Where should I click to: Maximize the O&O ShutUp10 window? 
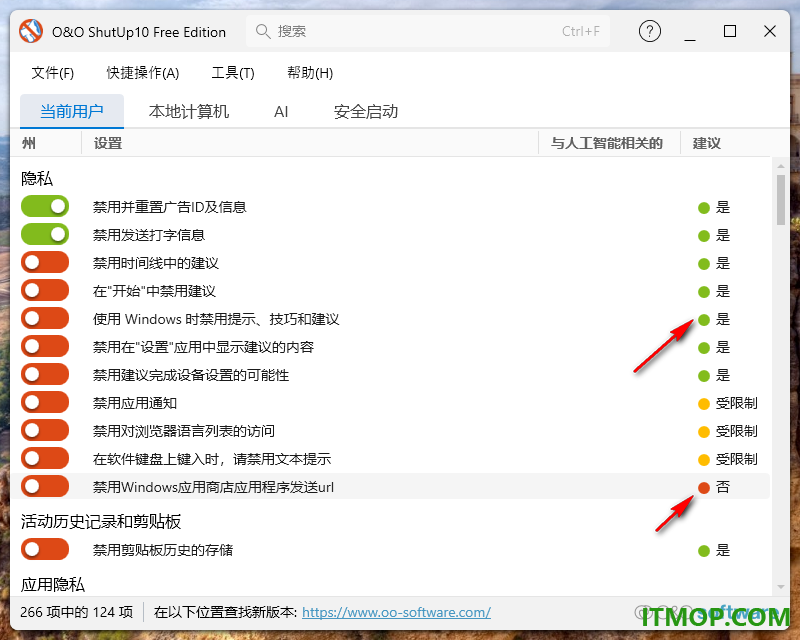730,32
